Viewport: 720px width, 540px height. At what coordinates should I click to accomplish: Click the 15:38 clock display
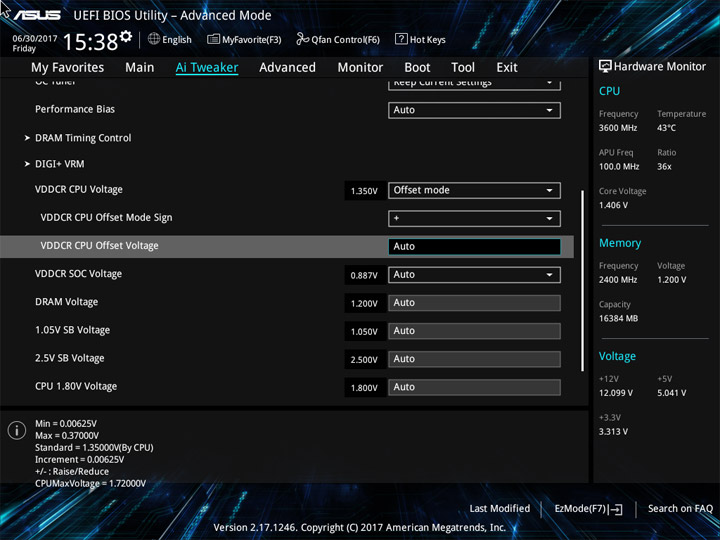(x=90, y=42)
